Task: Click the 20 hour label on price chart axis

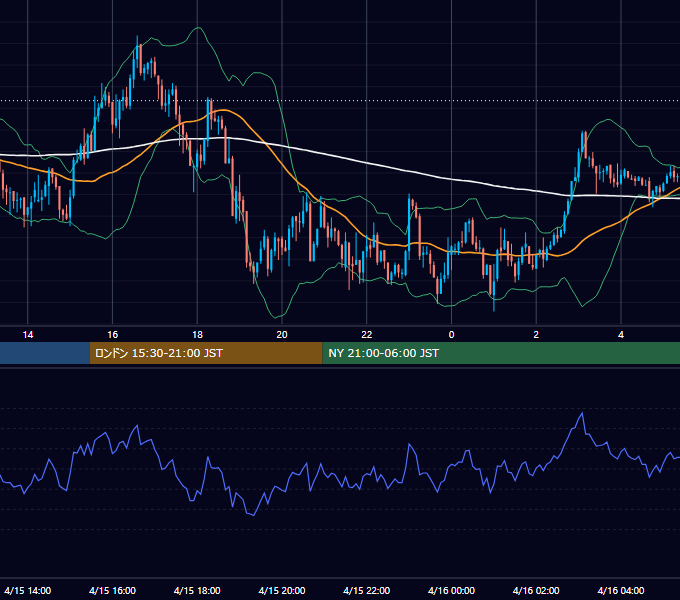Action: point(282,335)
